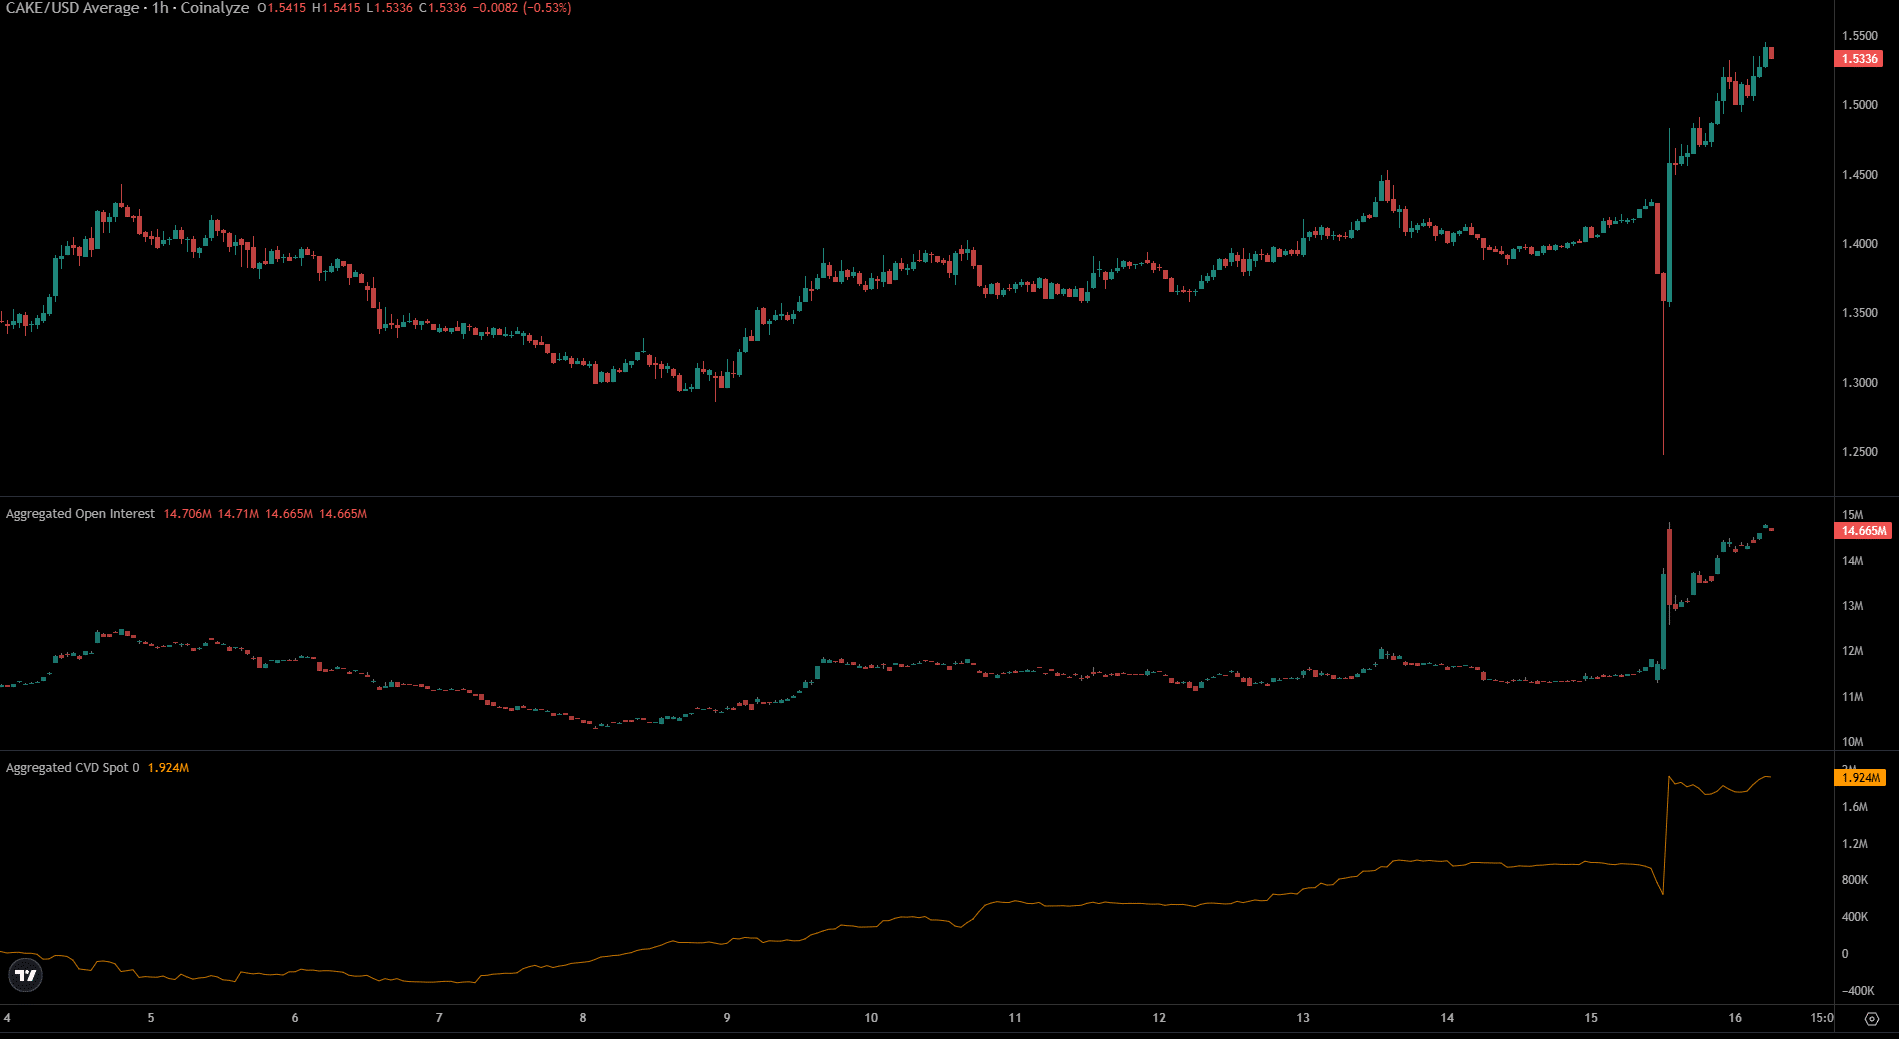Click the 800K level on CVD scale
1899x1039 pixels.
[x=1855, y=880]
